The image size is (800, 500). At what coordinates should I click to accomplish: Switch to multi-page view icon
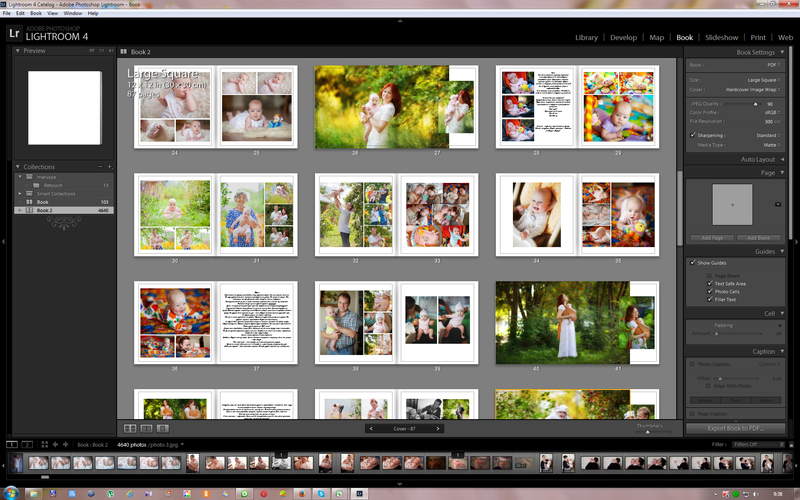point(129,428)
